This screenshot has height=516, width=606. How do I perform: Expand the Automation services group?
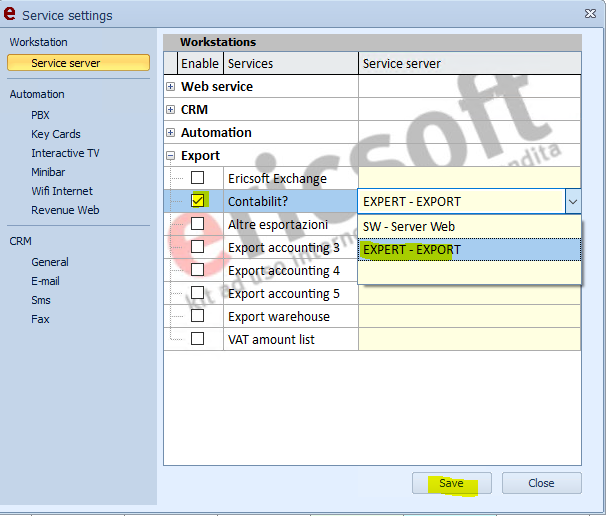point(171,133)
